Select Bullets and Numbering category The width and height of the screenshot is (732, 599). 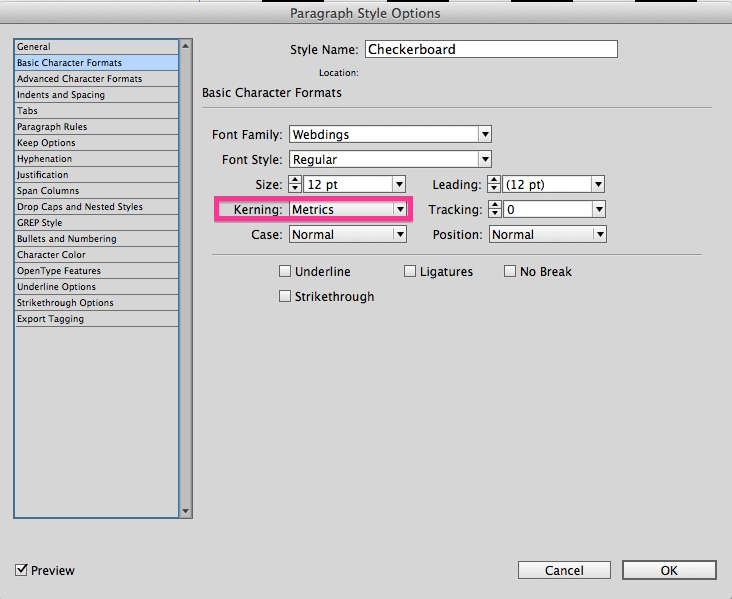97,239
